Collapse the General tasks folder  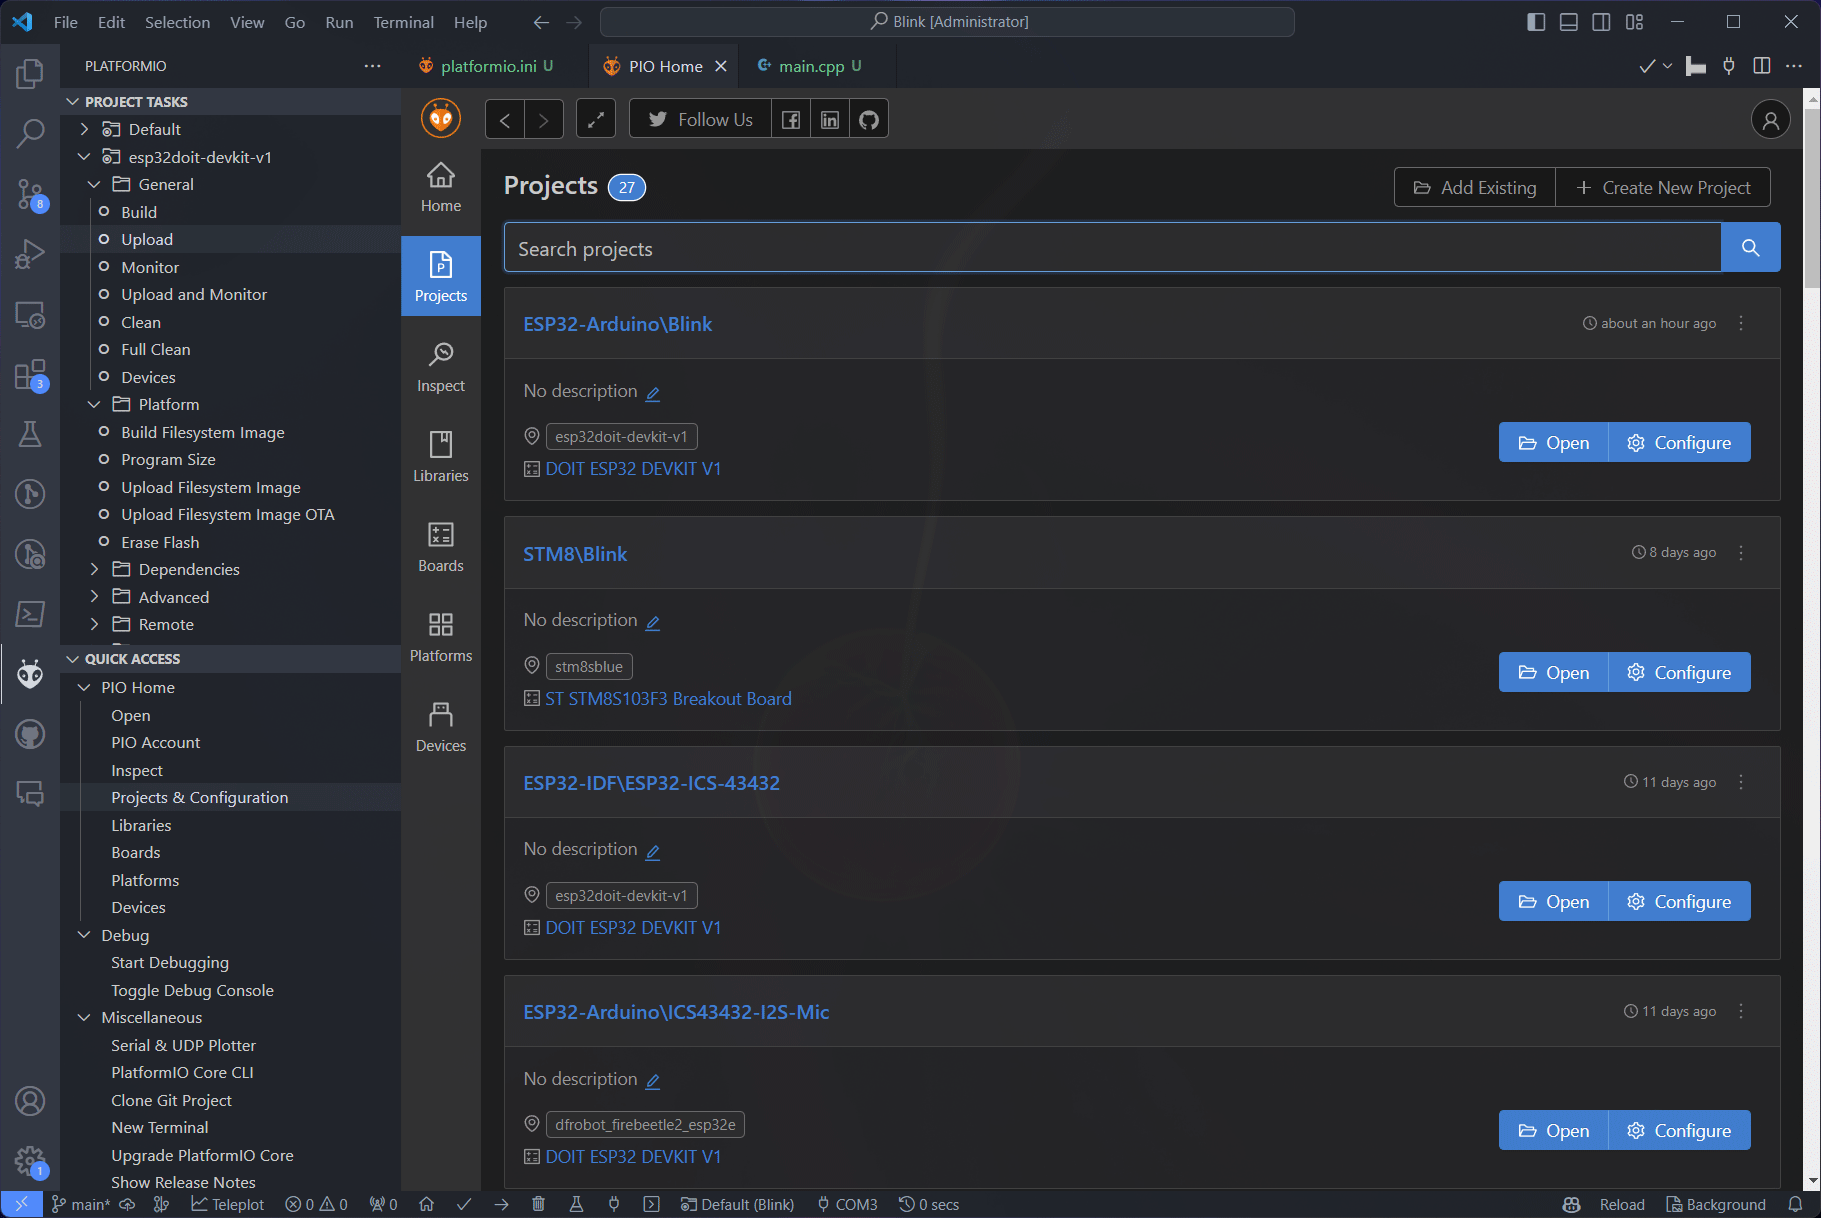tap(94, 184)
